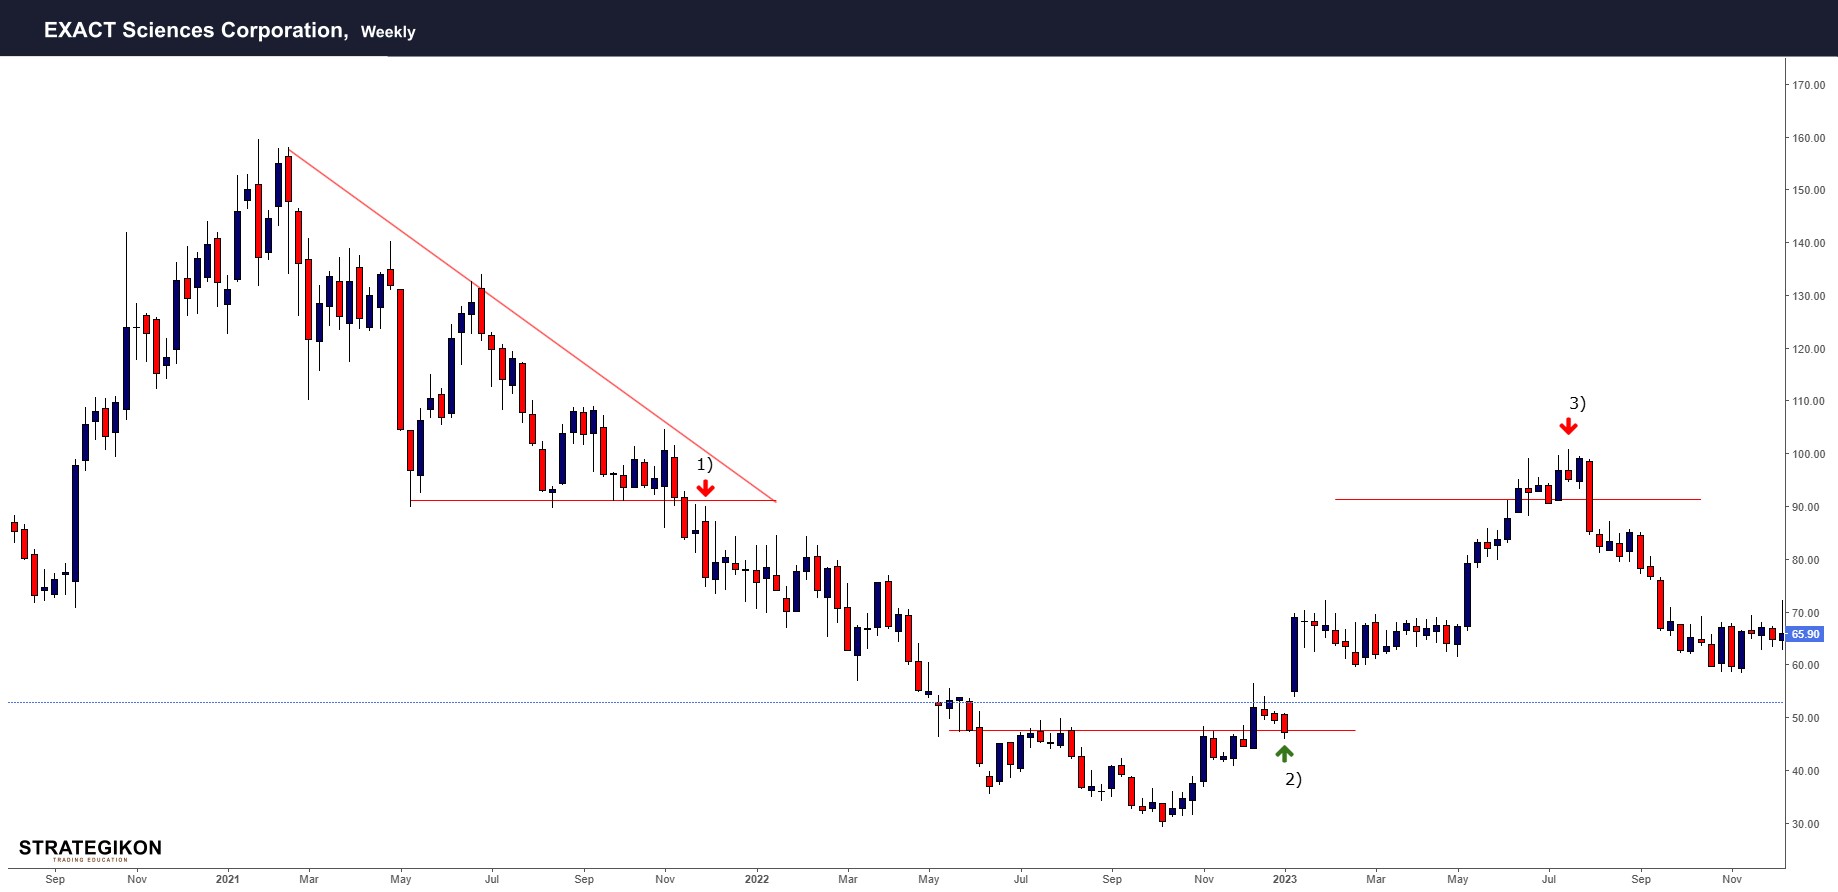The width and height of the screenshot is (1838, 892).
Task: Select the red horizontal line near 47
Action: pyautogui.click(x=1152, y=730)
